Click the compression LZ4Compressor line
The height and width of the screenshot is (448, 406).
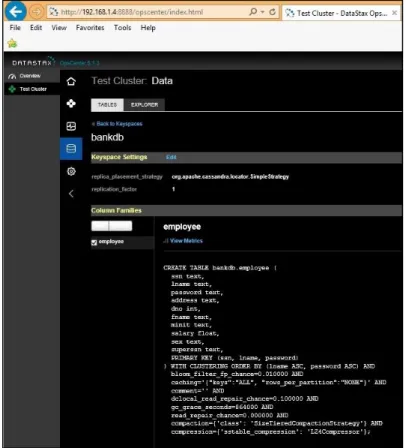coord(270,432)
